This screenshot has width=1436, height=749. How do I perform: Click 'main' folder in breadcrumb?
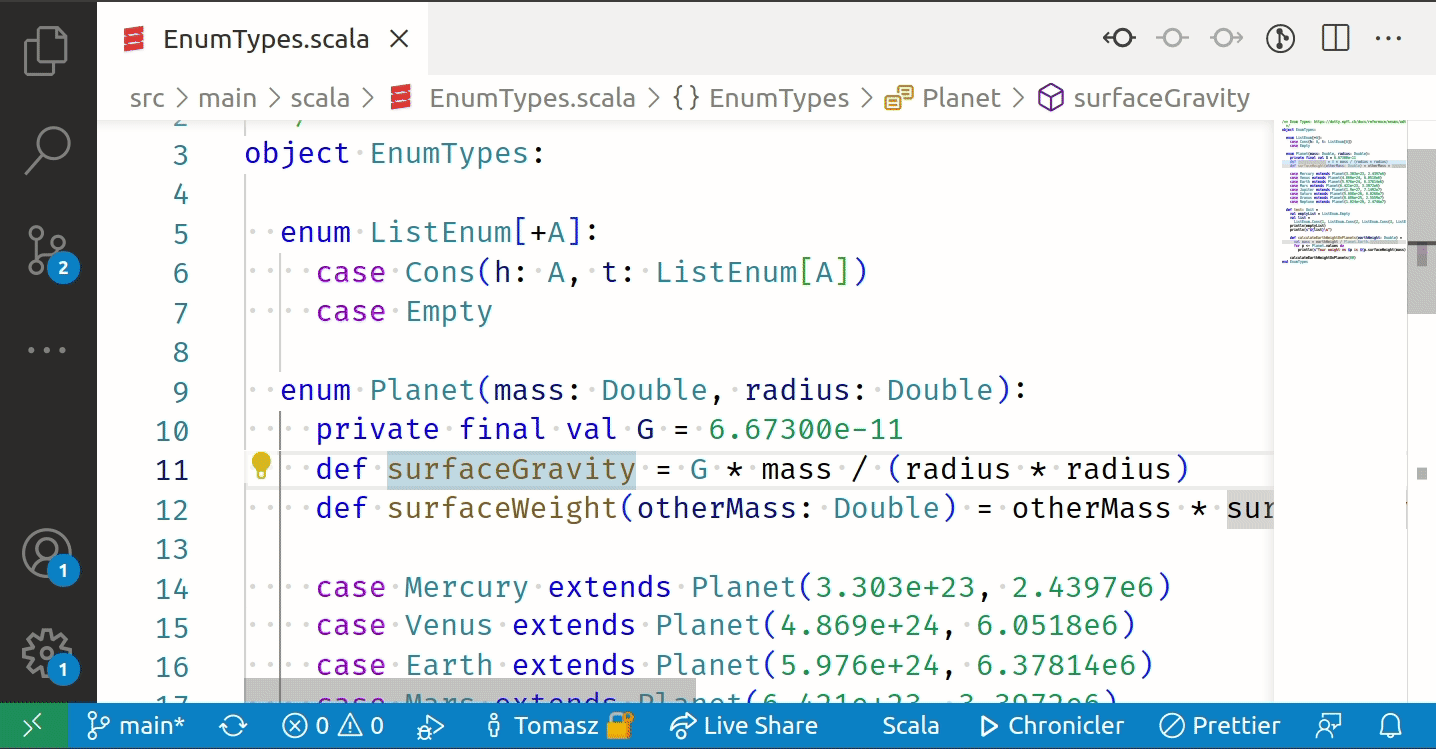coord(228,98)
